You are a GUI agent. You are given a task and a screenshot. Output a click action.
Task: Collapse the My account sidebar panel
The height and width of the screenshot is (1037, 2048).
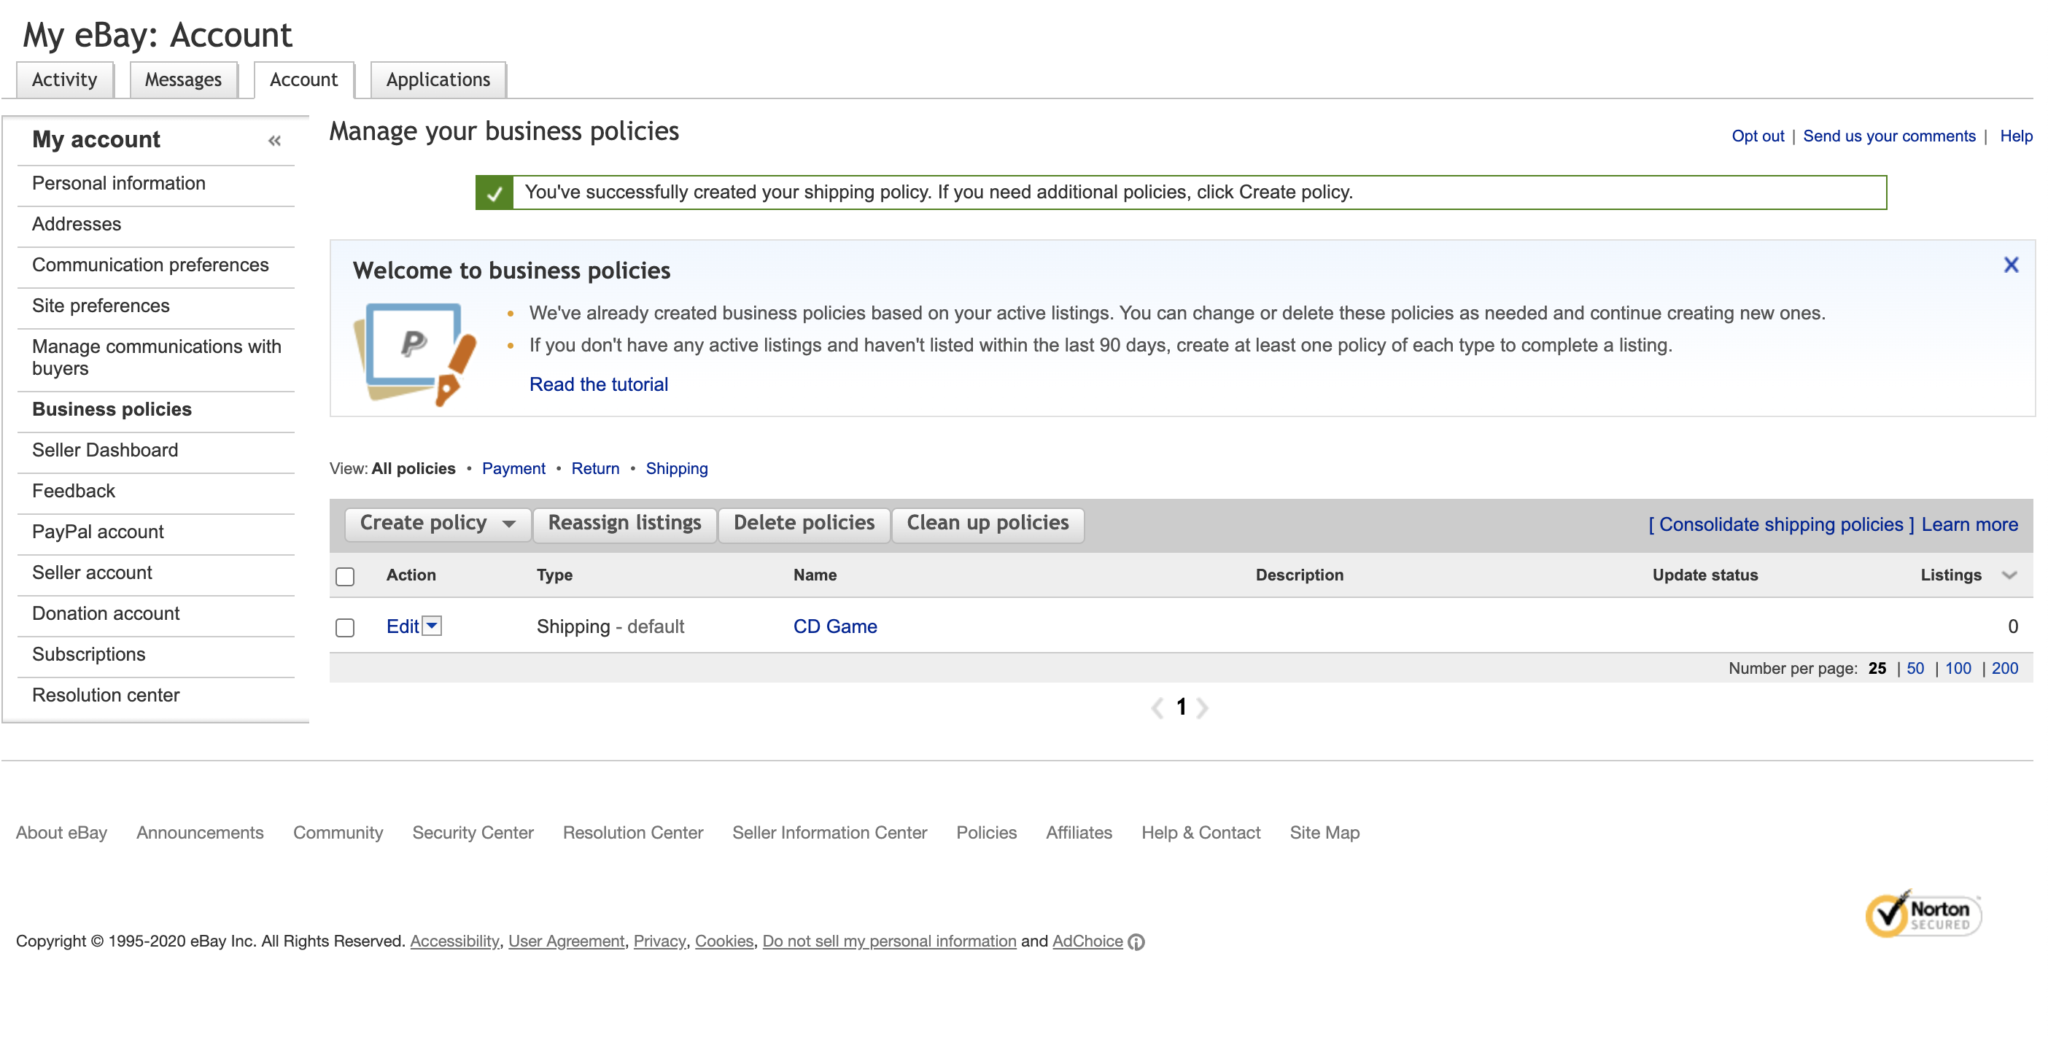click(x=274, y=141)
